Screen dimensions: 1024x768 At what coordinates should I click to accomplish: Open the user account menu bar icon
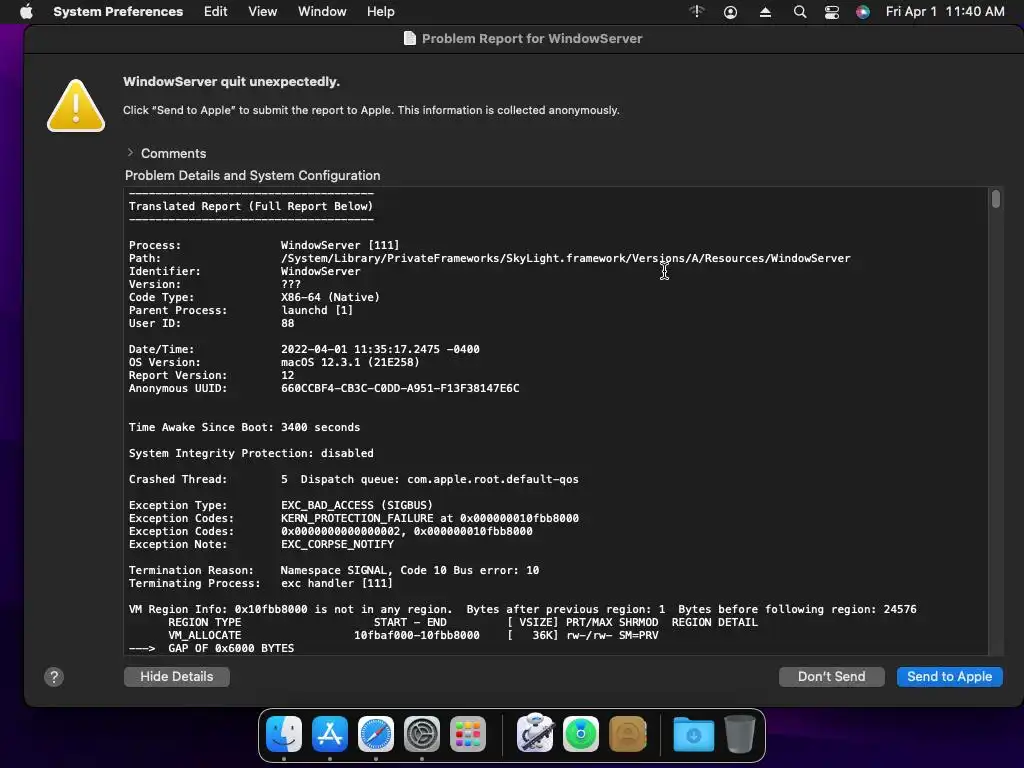[730, 12]
